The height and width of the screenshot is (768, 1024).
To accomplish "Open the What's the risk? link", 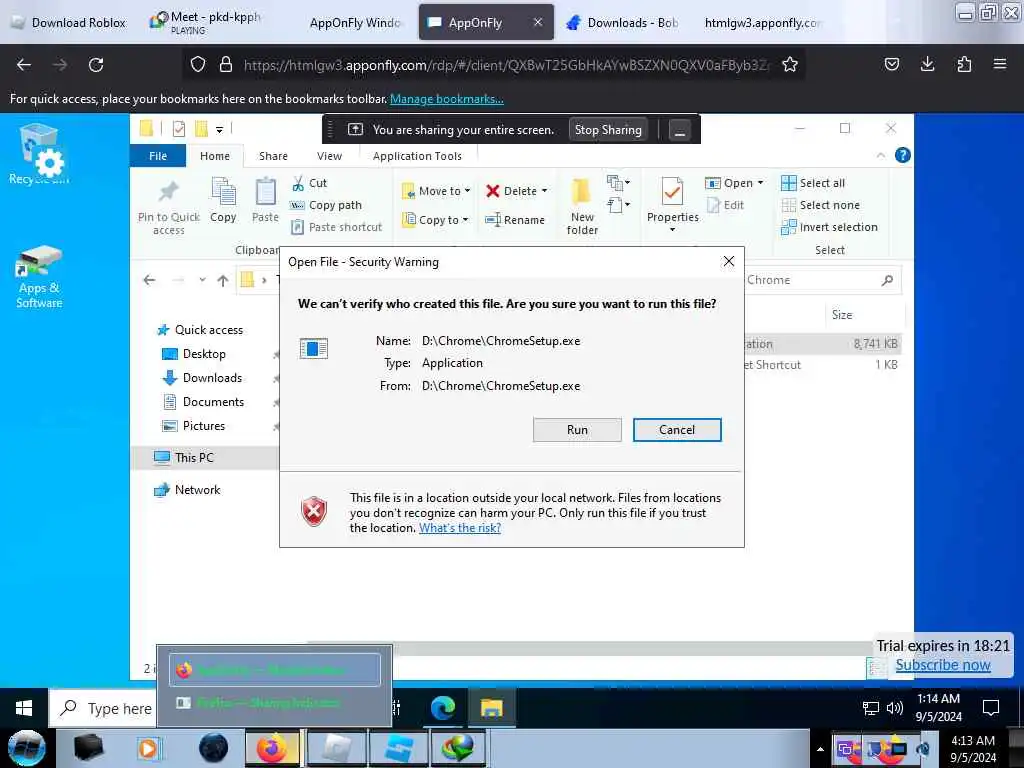I will (x=460, y=528).
